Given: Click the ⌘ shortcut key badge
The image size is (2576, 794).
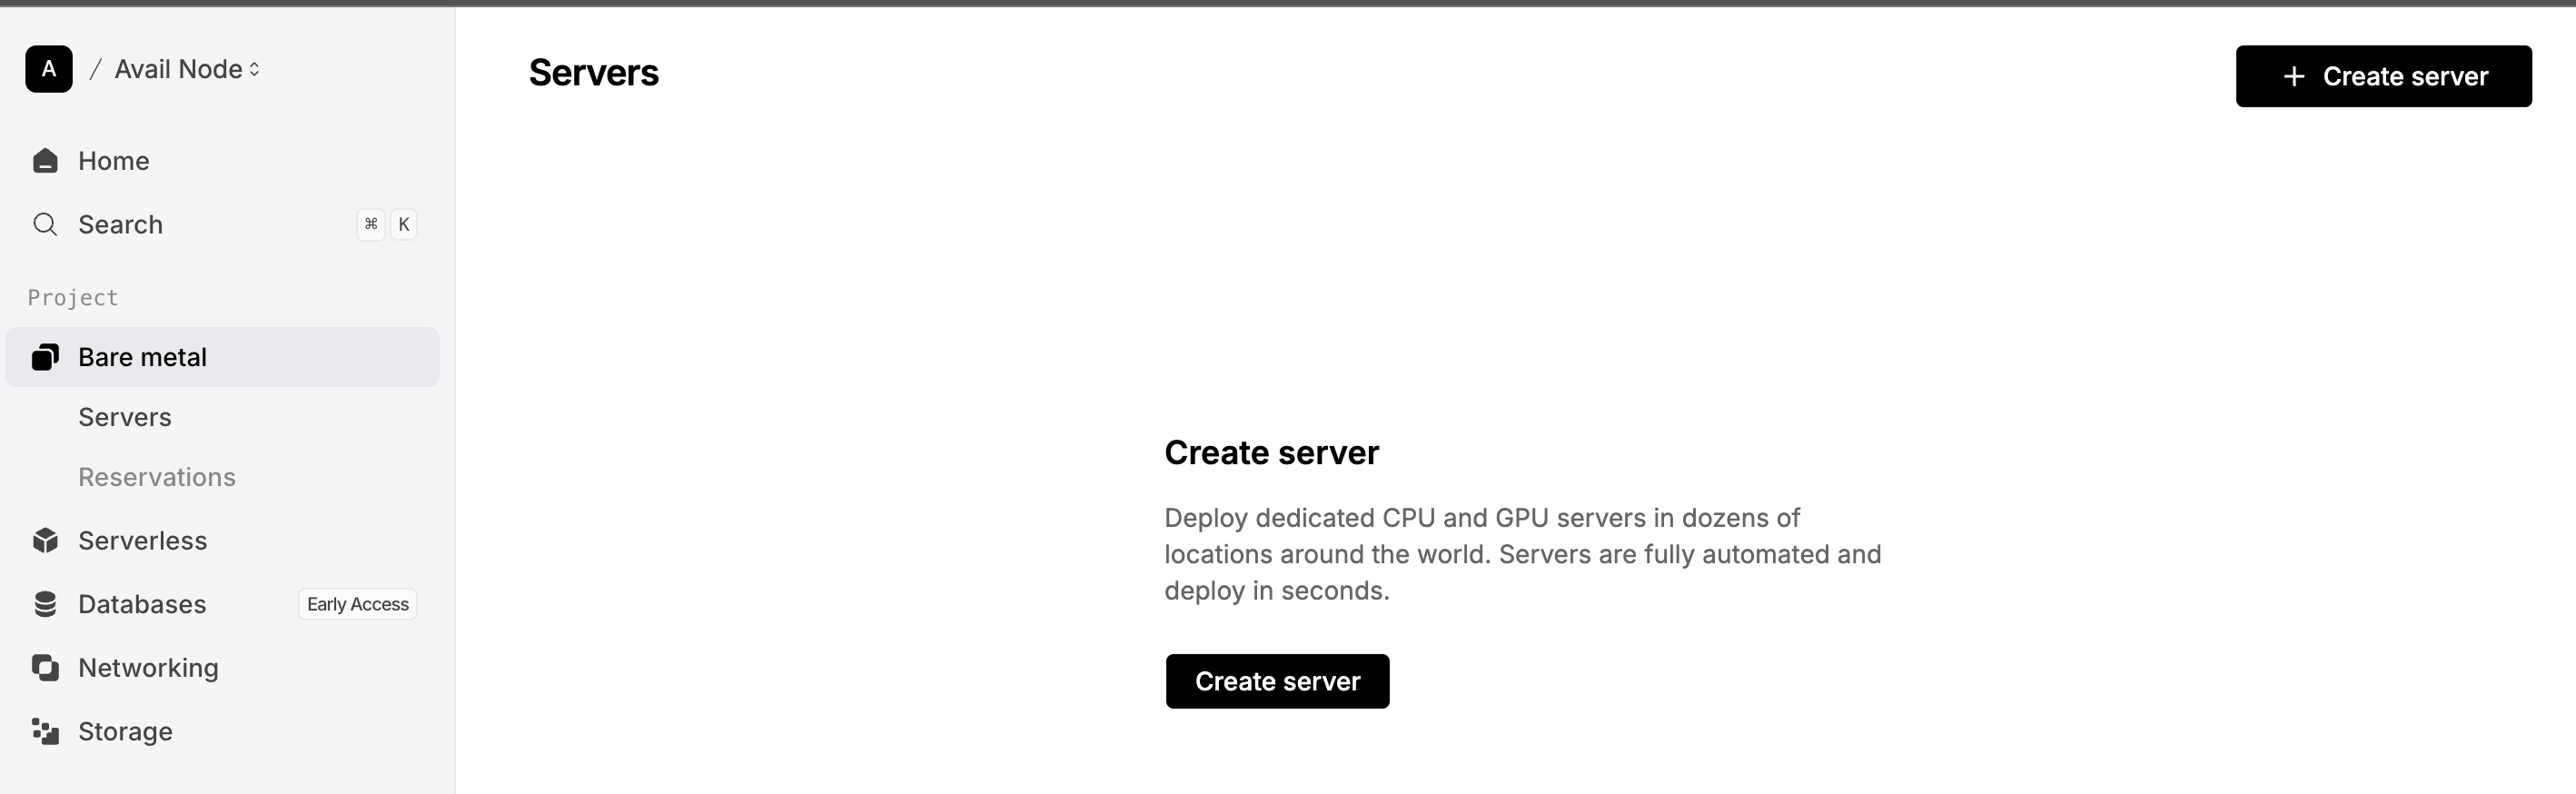Looking at the screenshot, I should tap(371, 224).
